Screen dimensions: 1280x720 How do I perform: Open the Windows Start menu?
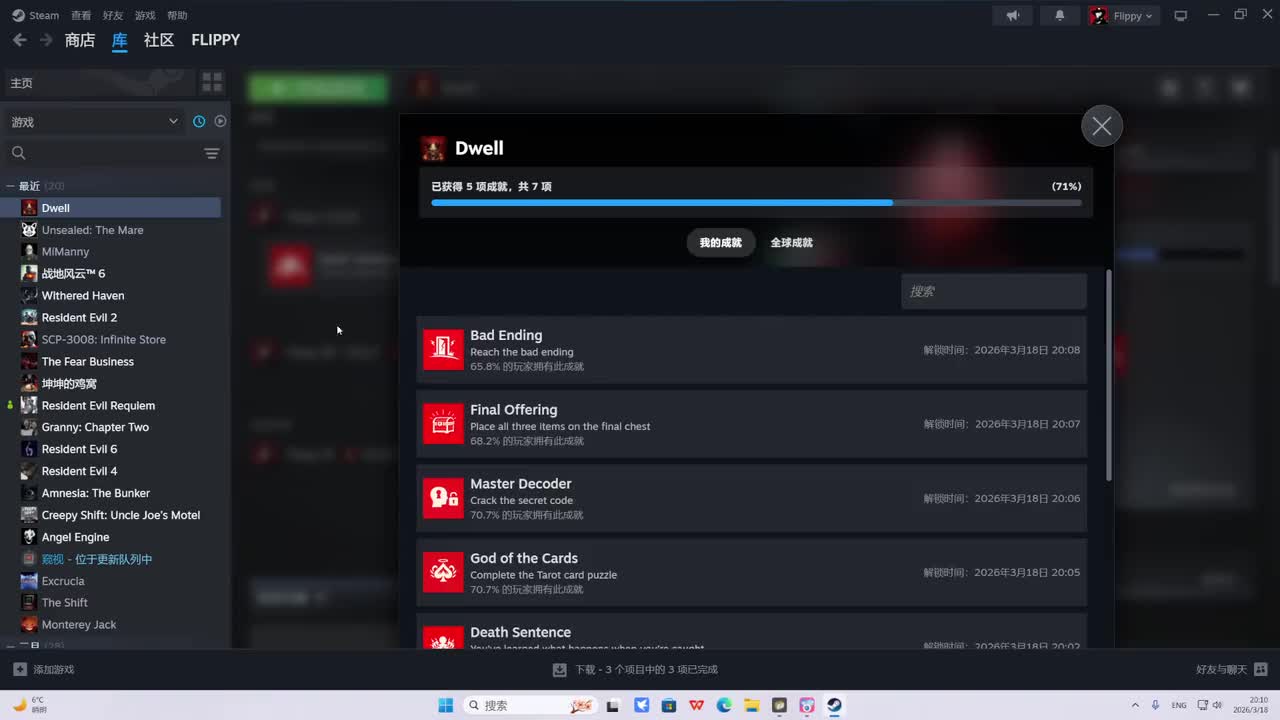pos(446,705)
